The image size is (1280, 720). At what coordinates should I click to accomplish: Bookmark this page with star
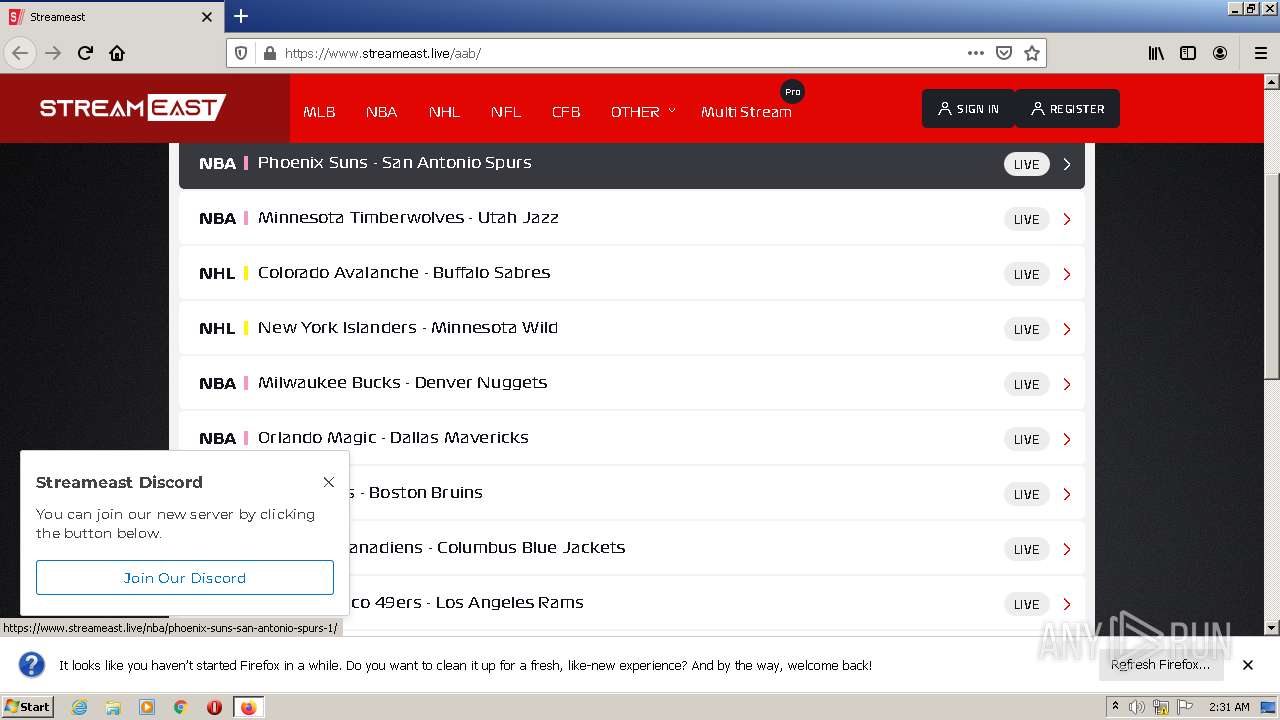tap(1032, 53)
